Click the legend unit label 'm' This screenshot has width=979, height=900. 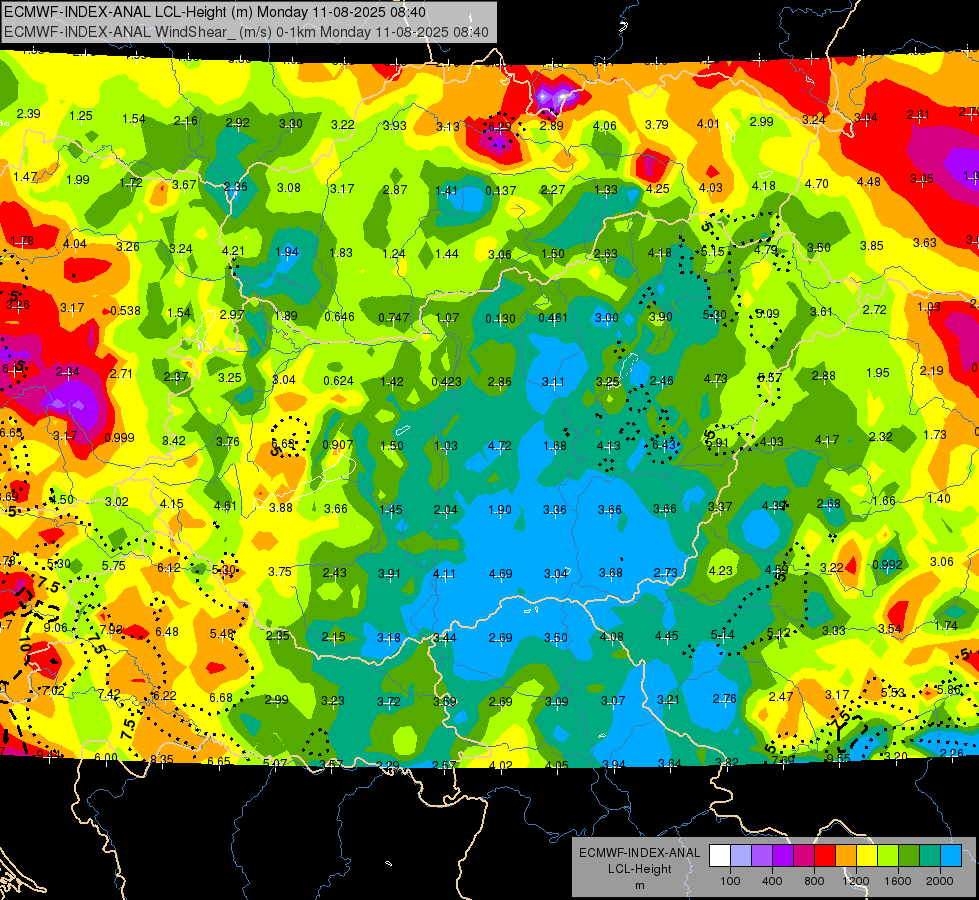point(639,886)
